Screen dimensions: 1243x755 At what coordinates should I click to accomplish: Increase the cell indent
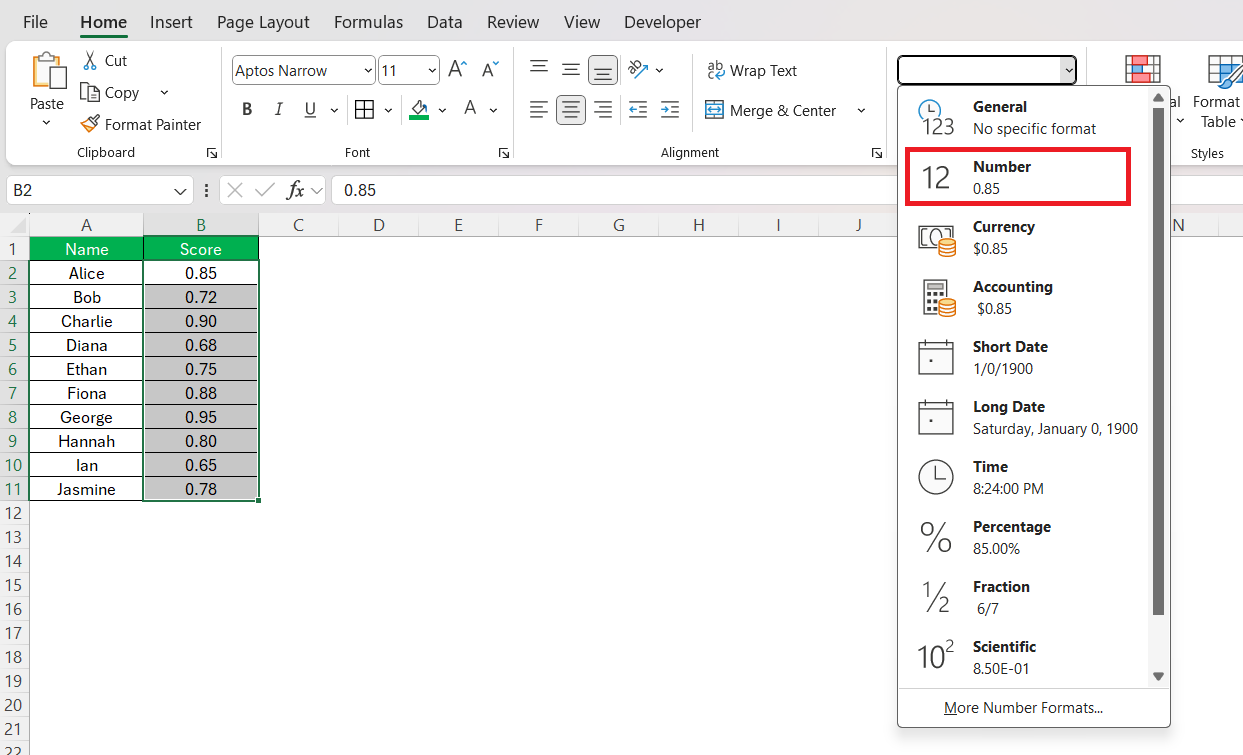[x=670, y=110]
